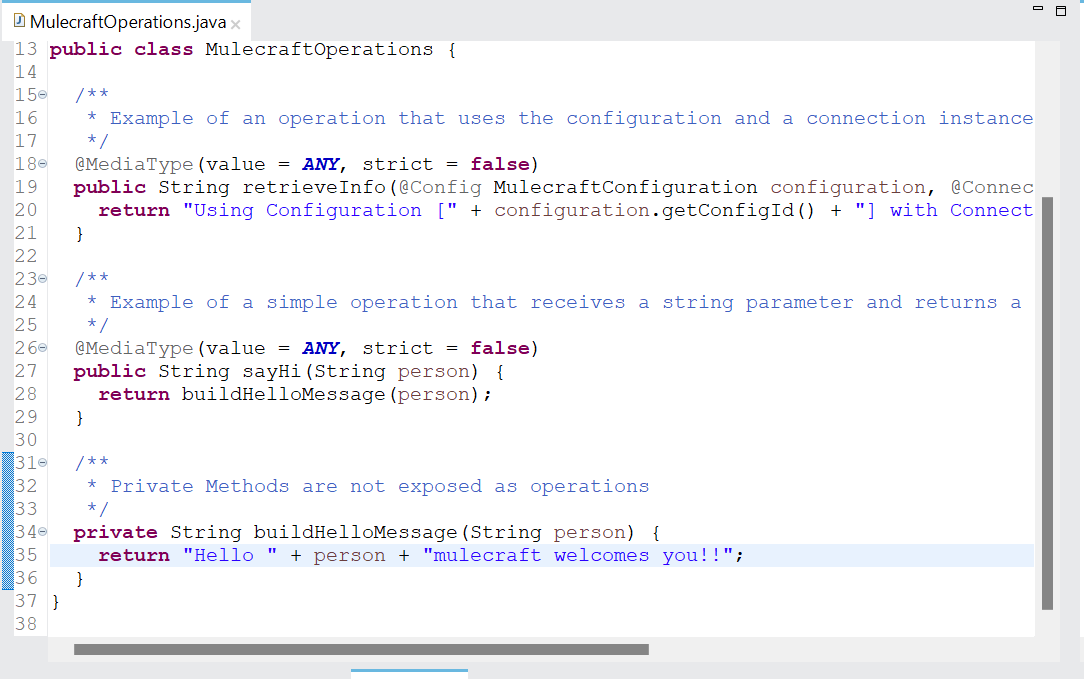Collapse the comment block at line 23
This screenshot has width=1084, height=679.
(x=42, y=280)
